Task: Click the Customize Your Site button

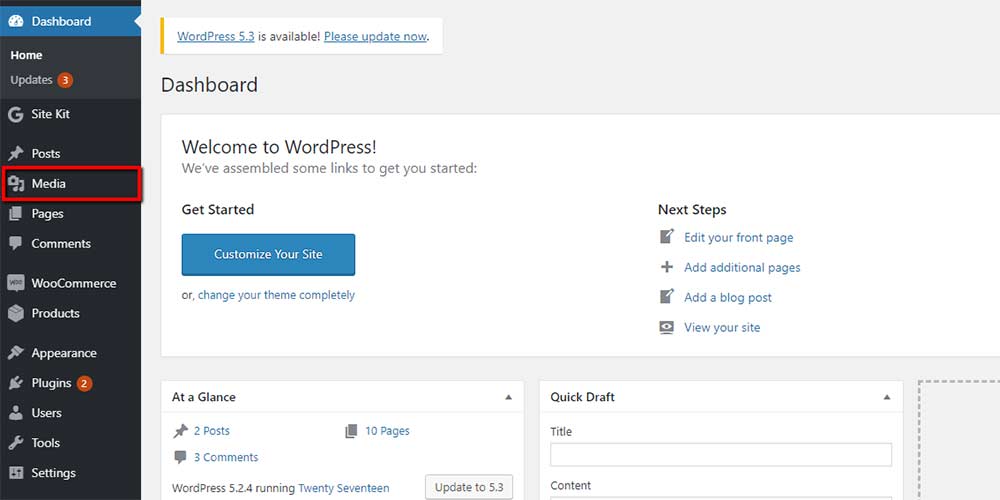Action: point(268,254)
